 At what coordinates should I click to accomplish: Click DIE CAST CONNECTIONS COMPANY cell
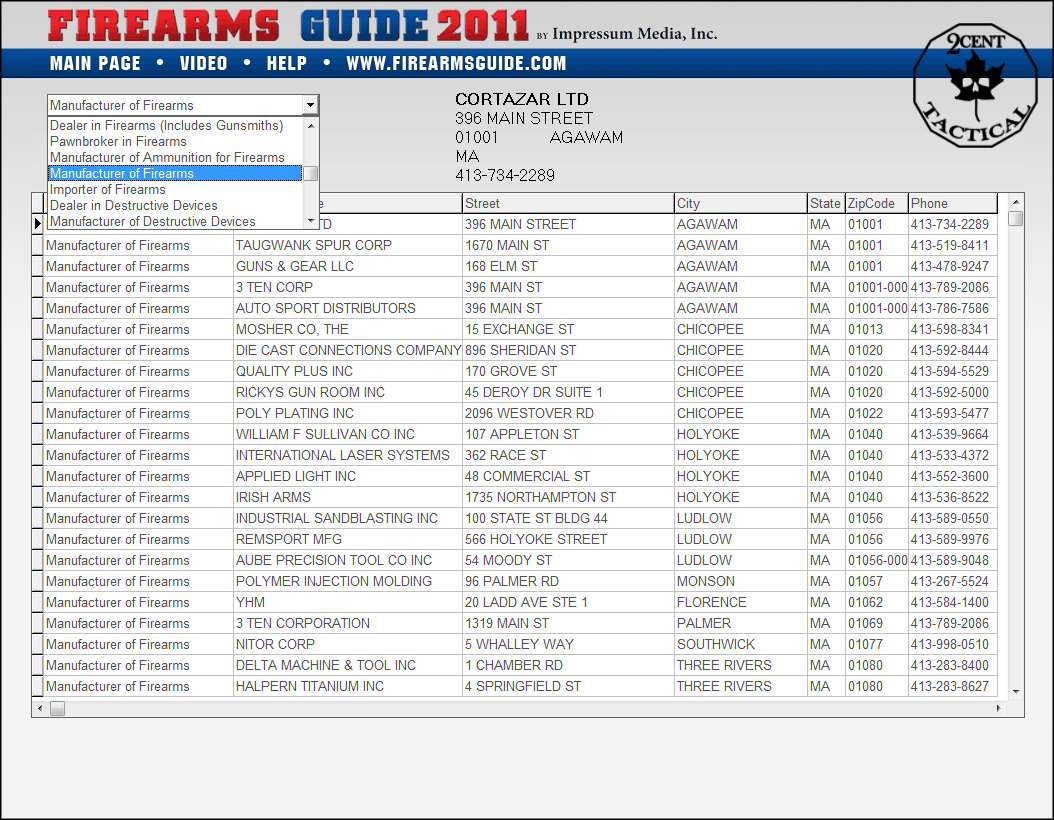[348, 350]
